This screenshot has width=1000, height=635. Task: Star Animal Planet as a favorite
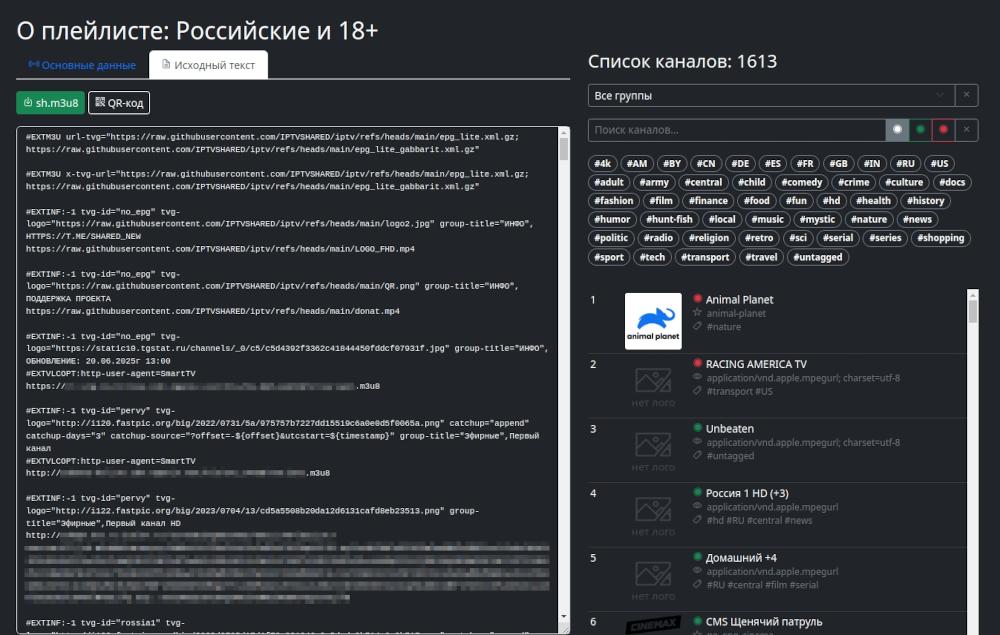695,313
